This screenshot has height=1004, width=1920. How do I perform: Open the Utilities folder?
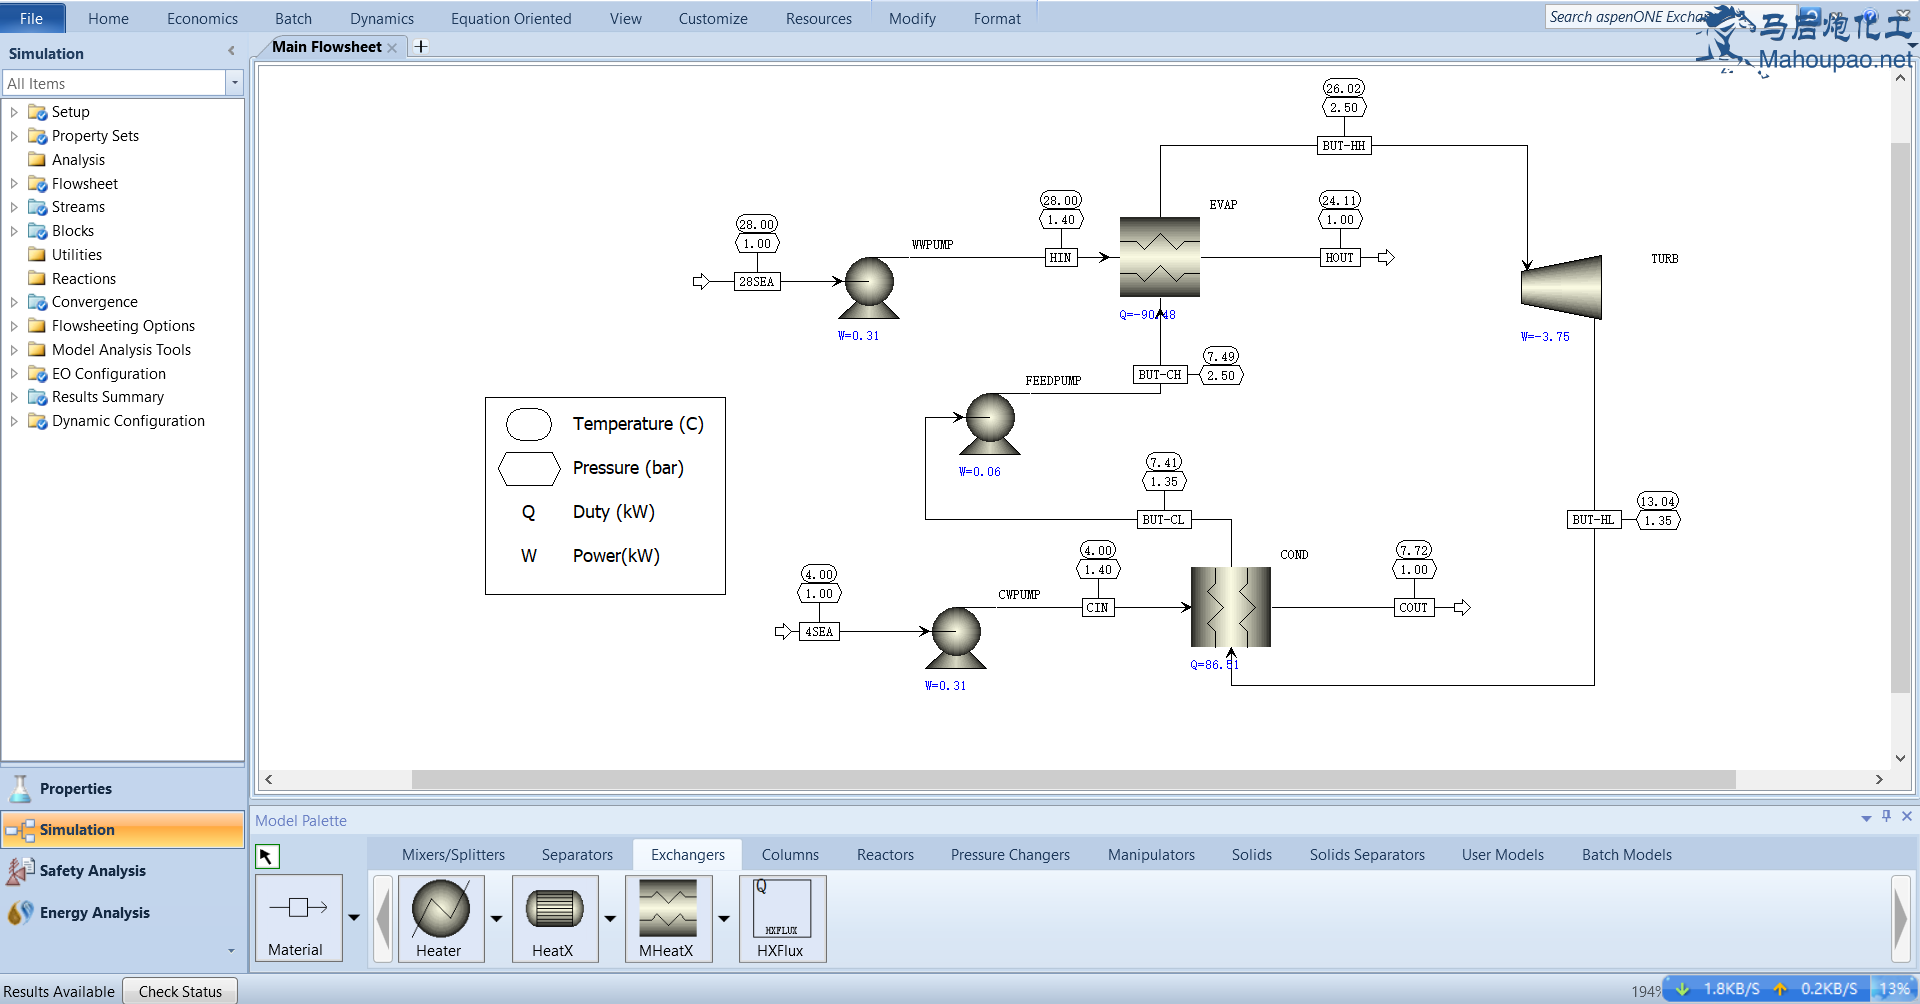[x=76, y=254]
